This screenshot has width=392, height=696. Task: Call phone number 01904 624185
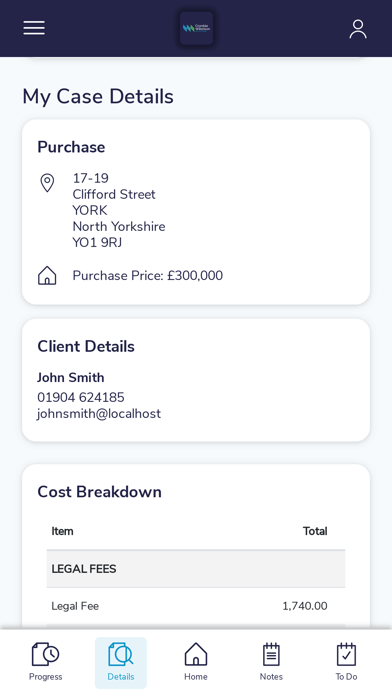[81, 397]
